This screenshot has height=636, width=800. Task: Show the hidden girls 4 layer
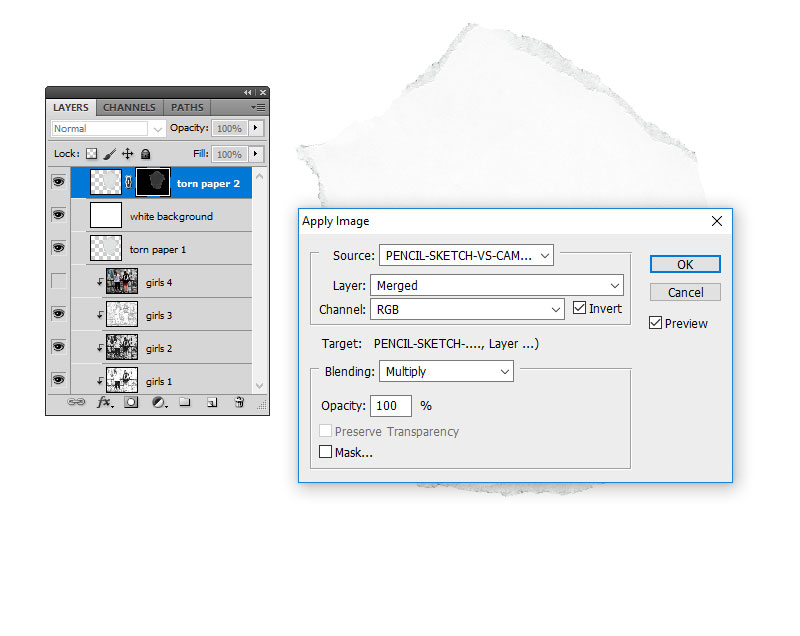58,282
